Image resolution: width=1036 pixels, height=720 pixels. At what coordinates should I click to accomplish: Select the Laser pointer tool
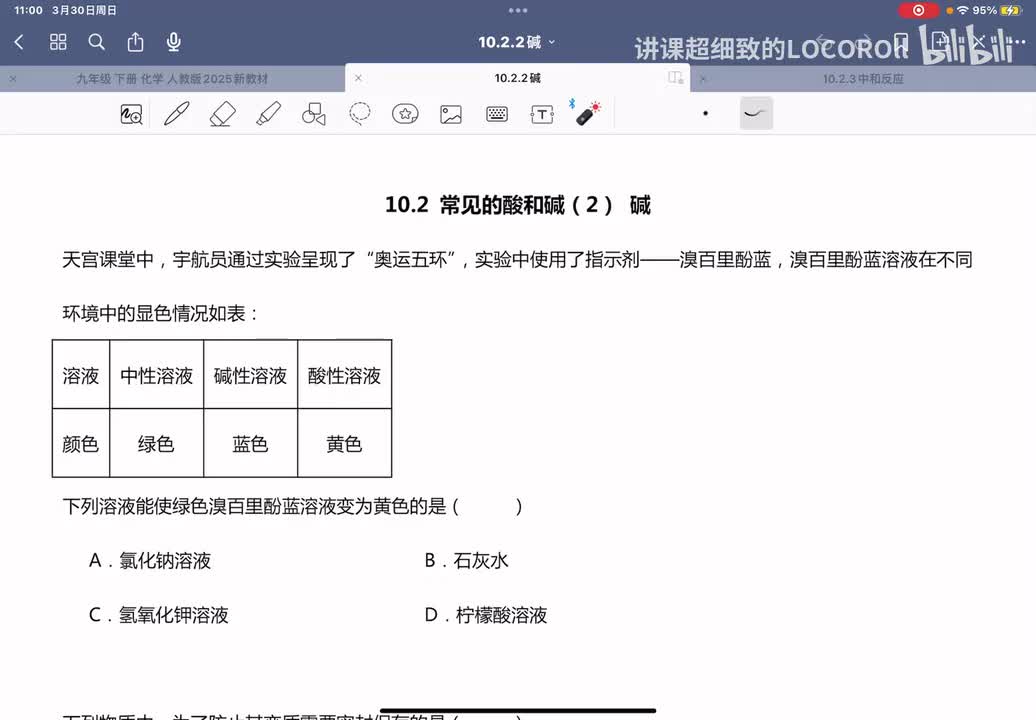[586, 113]
